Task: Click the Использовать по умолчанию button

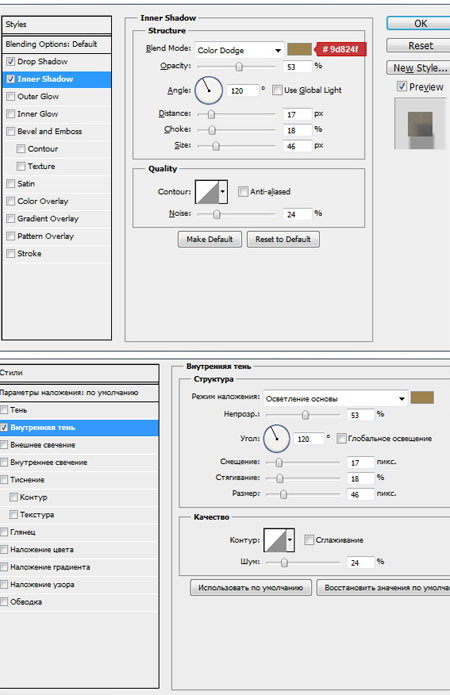Action: click(x=250, y=588)
